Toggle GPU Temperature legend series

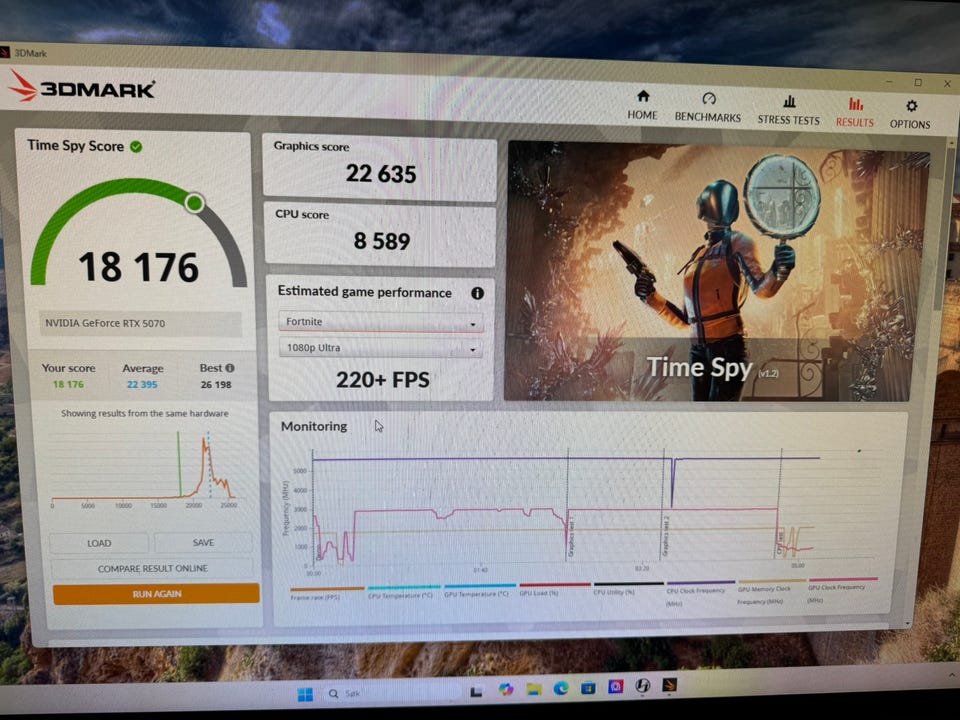click(479, 591)
